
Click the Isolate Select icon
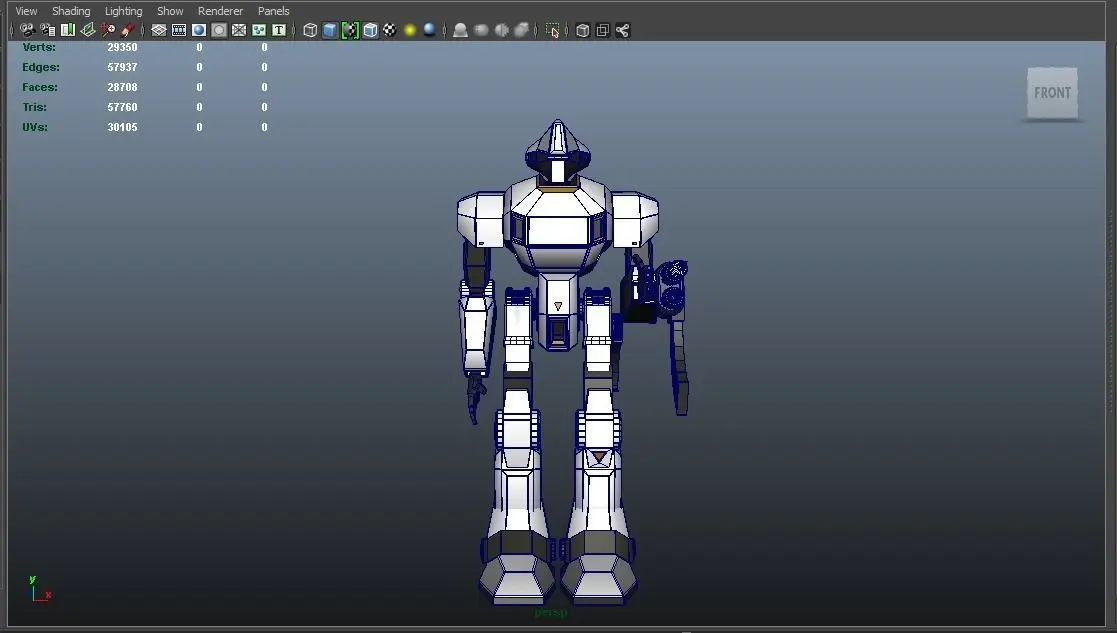pos(552,30)
